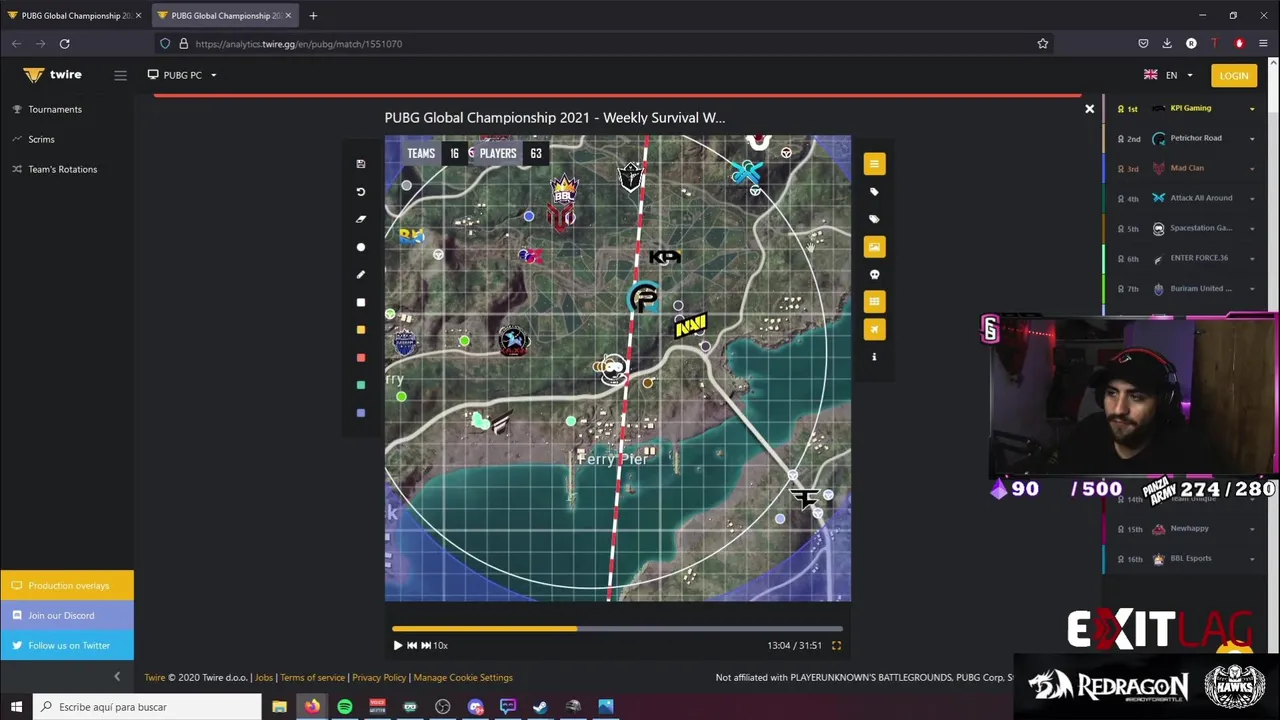Viewport: 1280px width, 720px height.
Task: Pick the red drawing color
Action: pos(361,357)
